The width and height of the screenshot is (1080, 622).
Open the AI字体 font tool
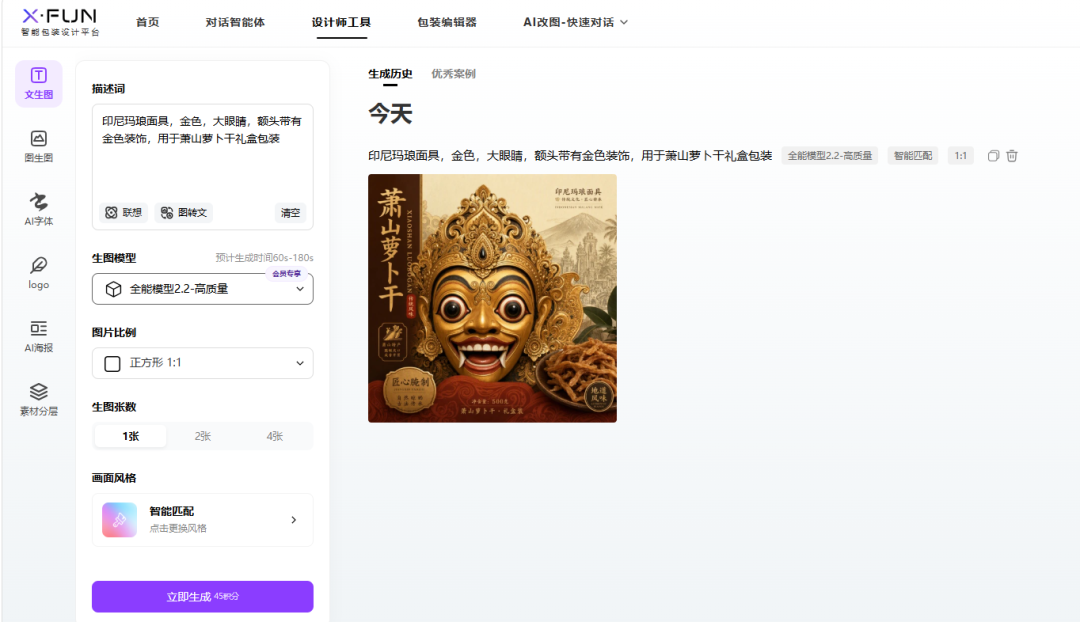click(39, 209)
